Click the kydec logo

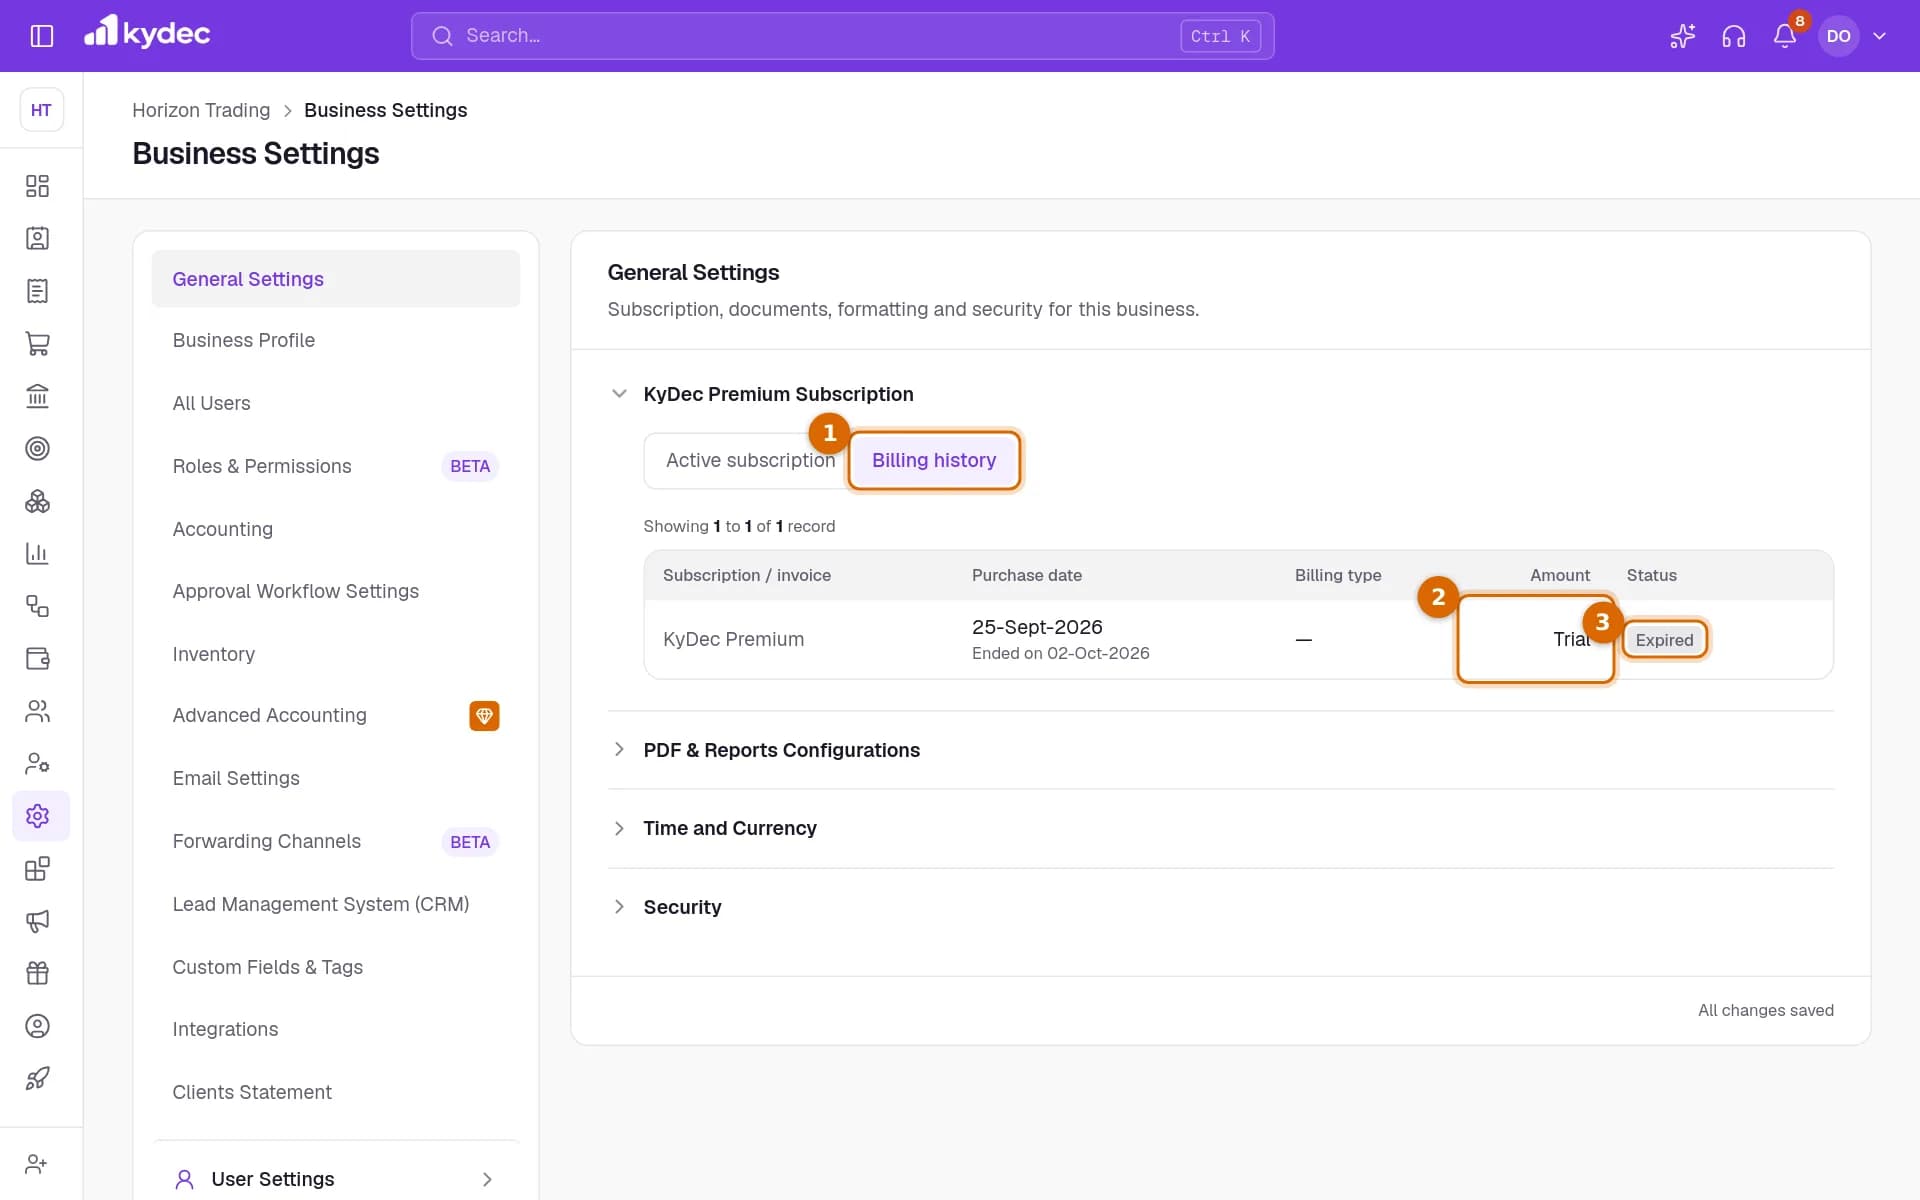[x=147, y=33]
